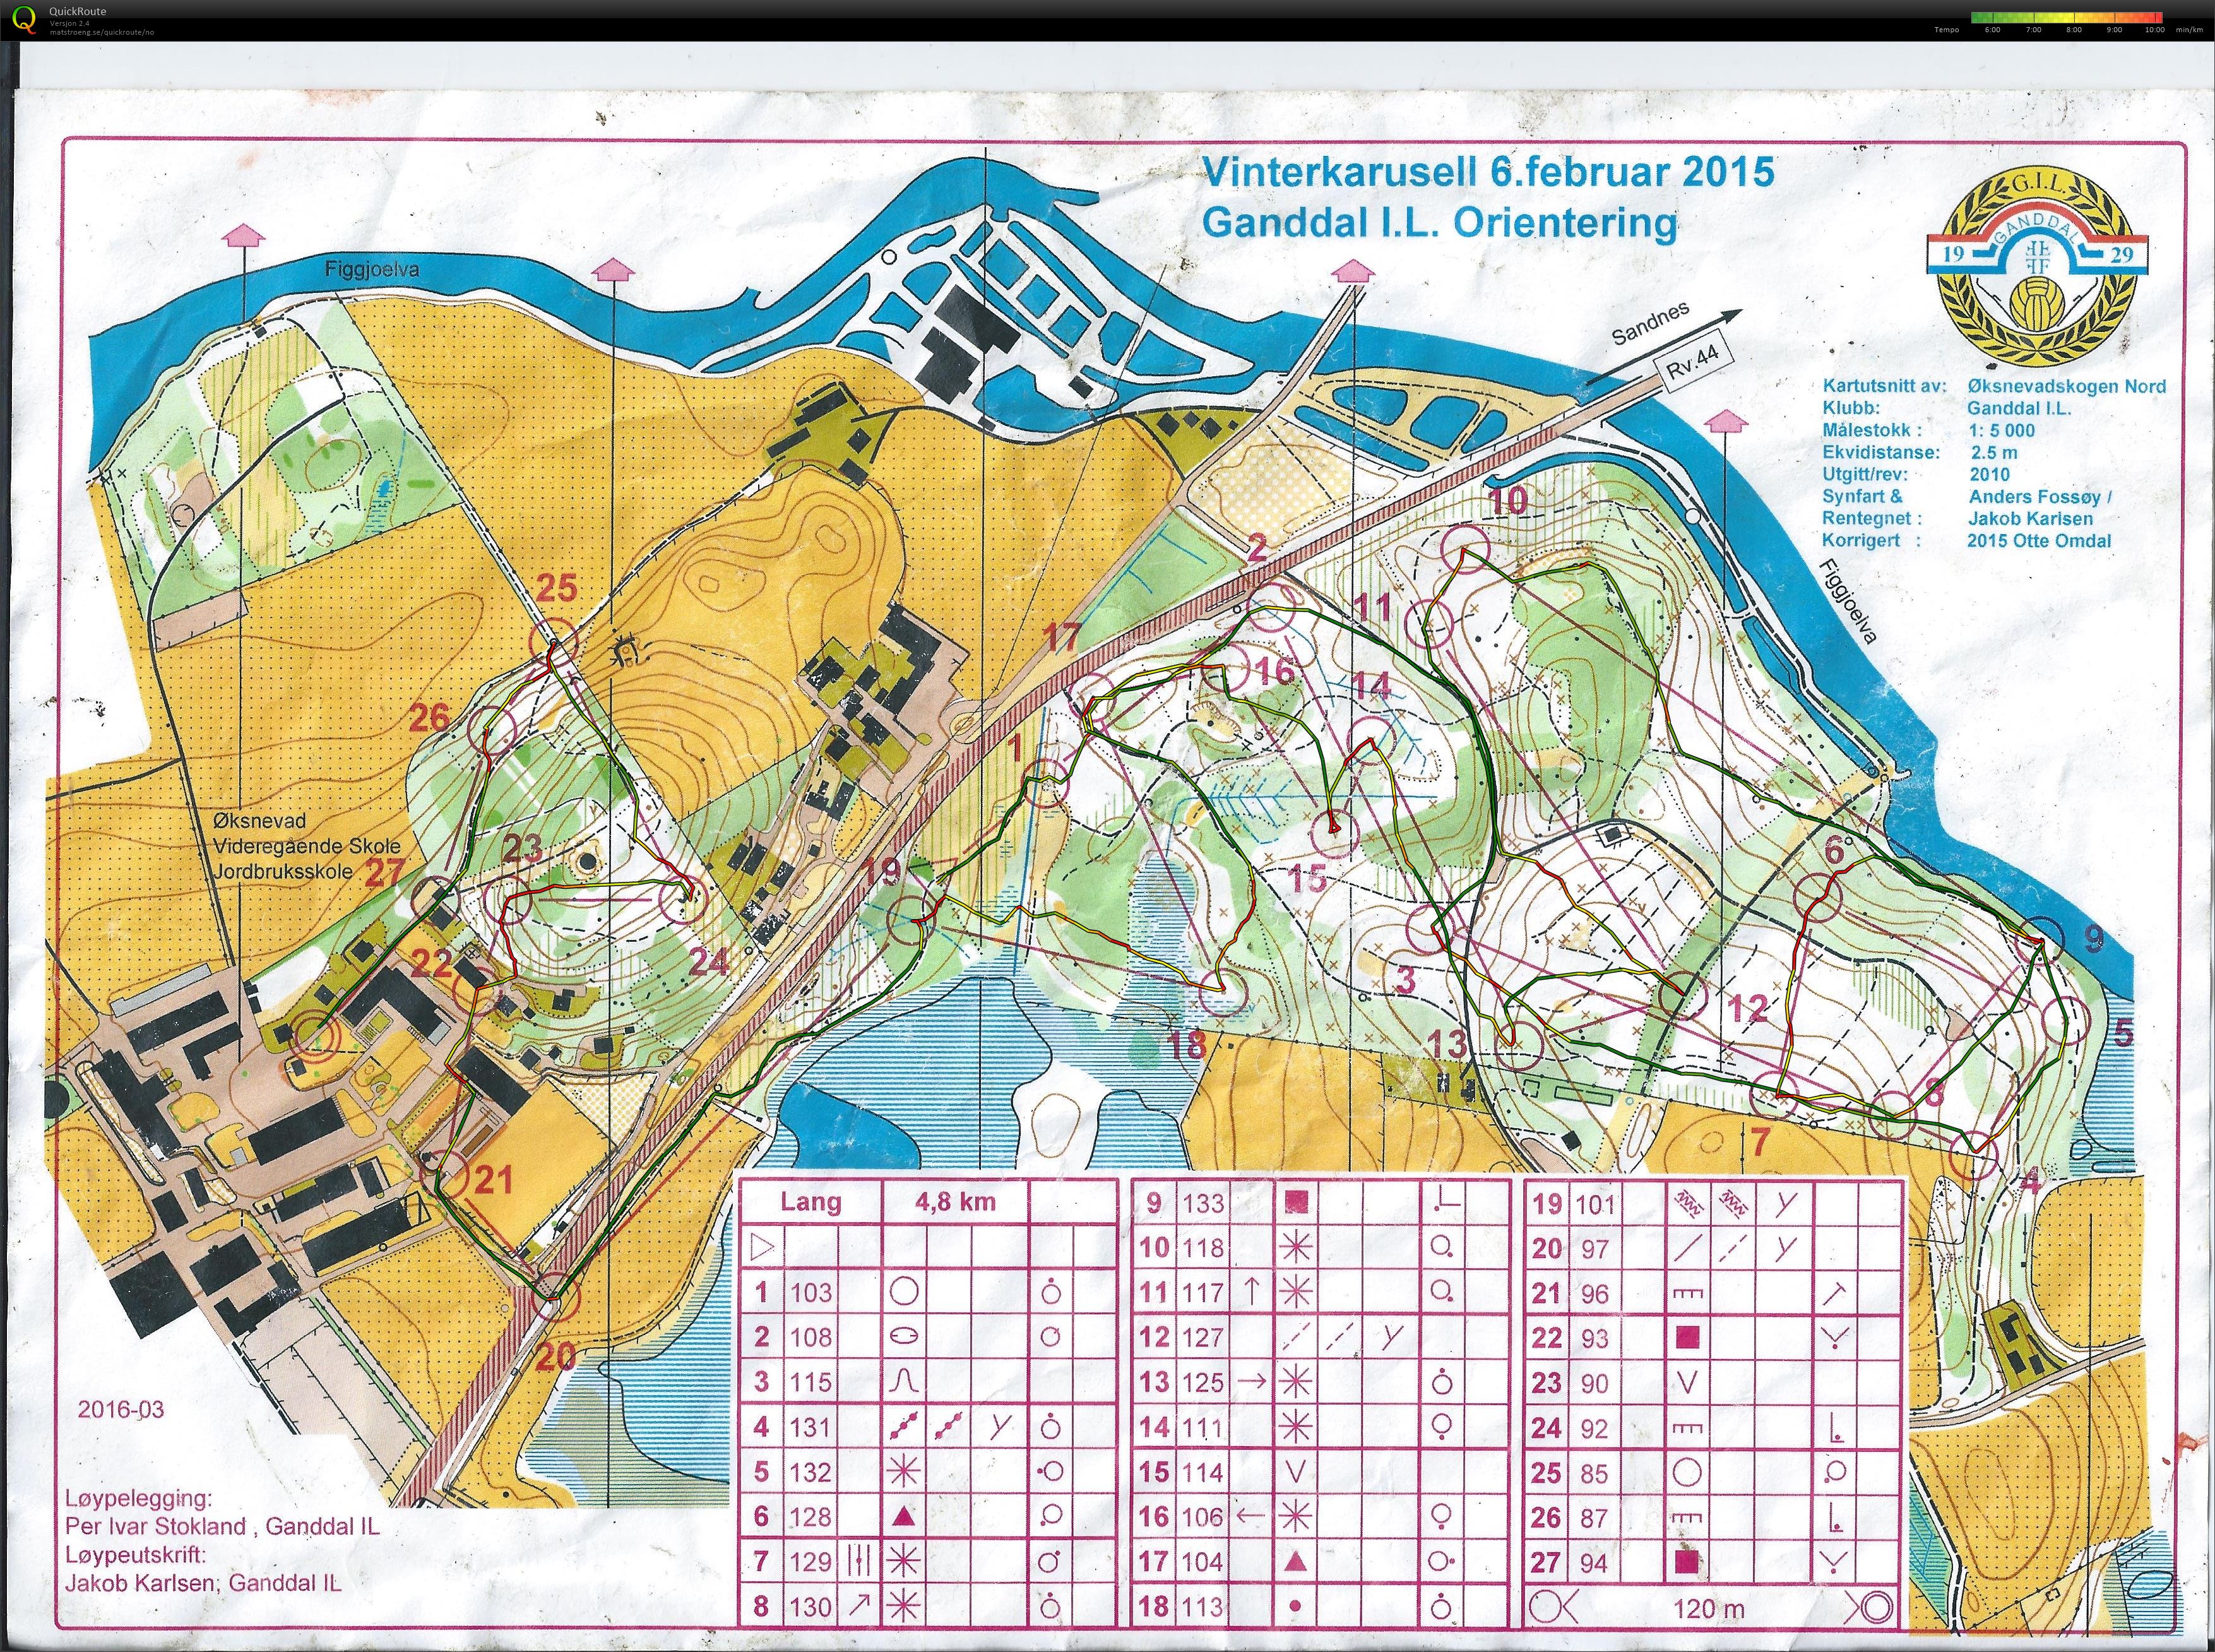Select control circle number 21 on the map
Viewport: 2215px width, 1652px height.
tap(446, 1174)
